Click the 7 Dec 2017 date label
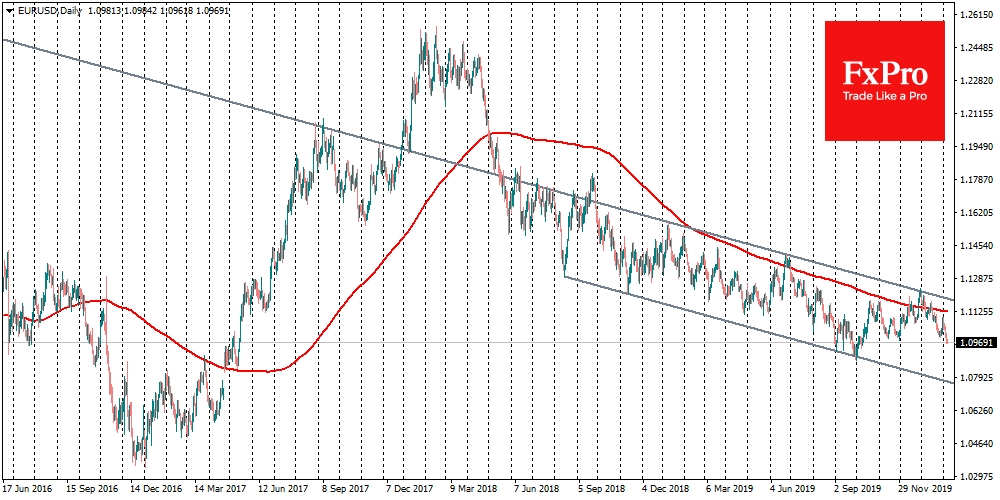The height and width of the screenshot is (500, 1000). (411, 489)
